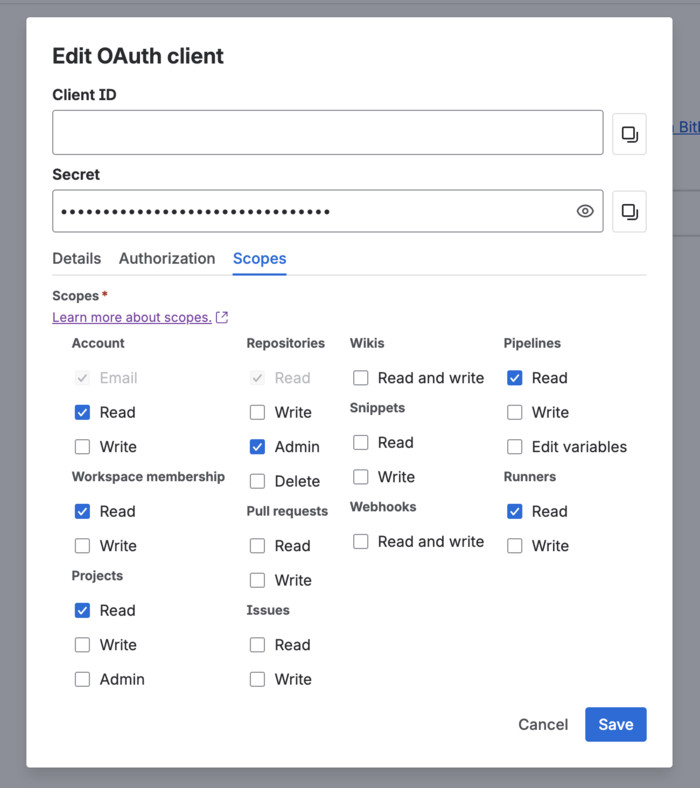Enable Account Write scope

[82, 447]
